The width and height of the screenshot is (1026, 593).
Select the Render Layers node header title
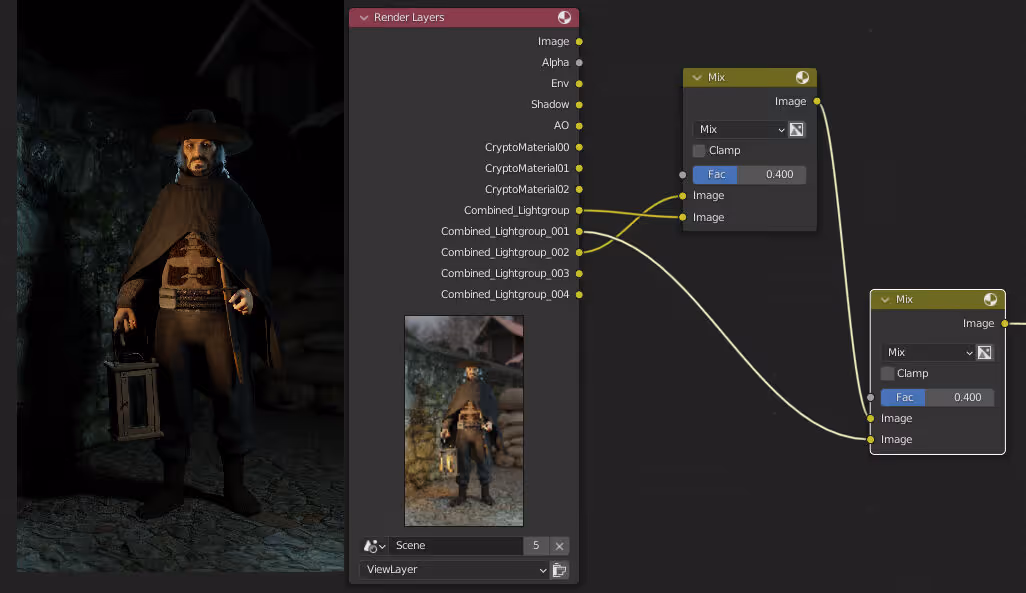[409, 18]
